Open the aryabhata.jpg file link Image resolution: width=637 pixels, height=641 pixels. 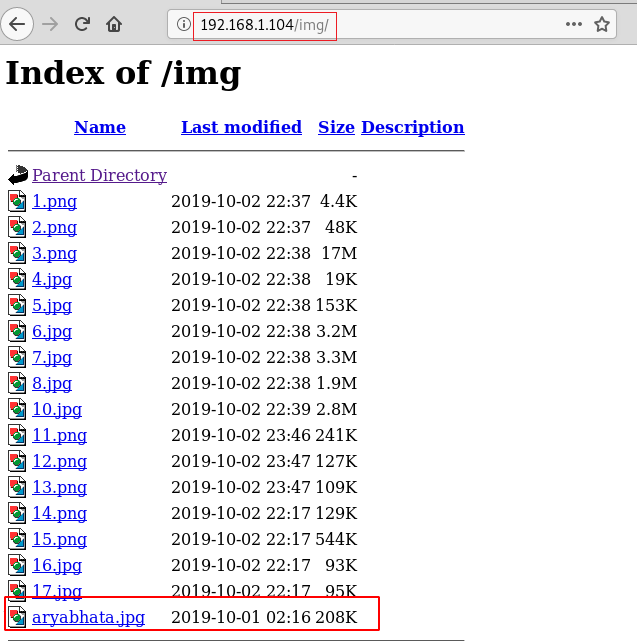pyautogui.click(x=88, y=617)
